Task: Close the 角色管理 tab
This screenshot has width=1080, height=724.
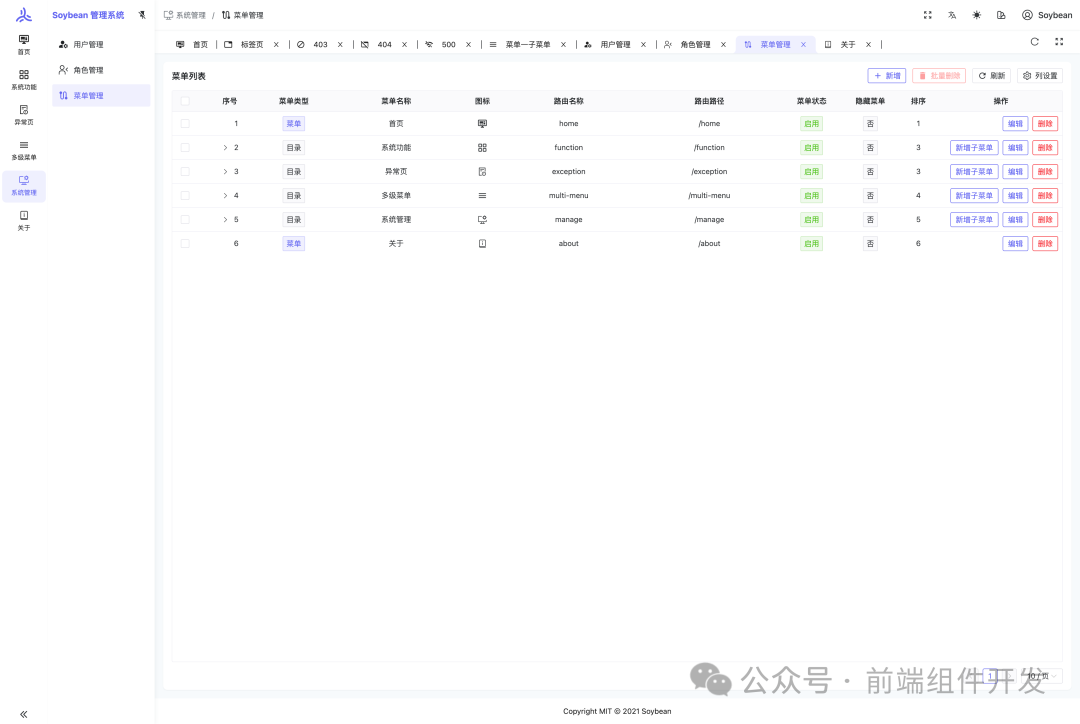Action: pos(723,45)
